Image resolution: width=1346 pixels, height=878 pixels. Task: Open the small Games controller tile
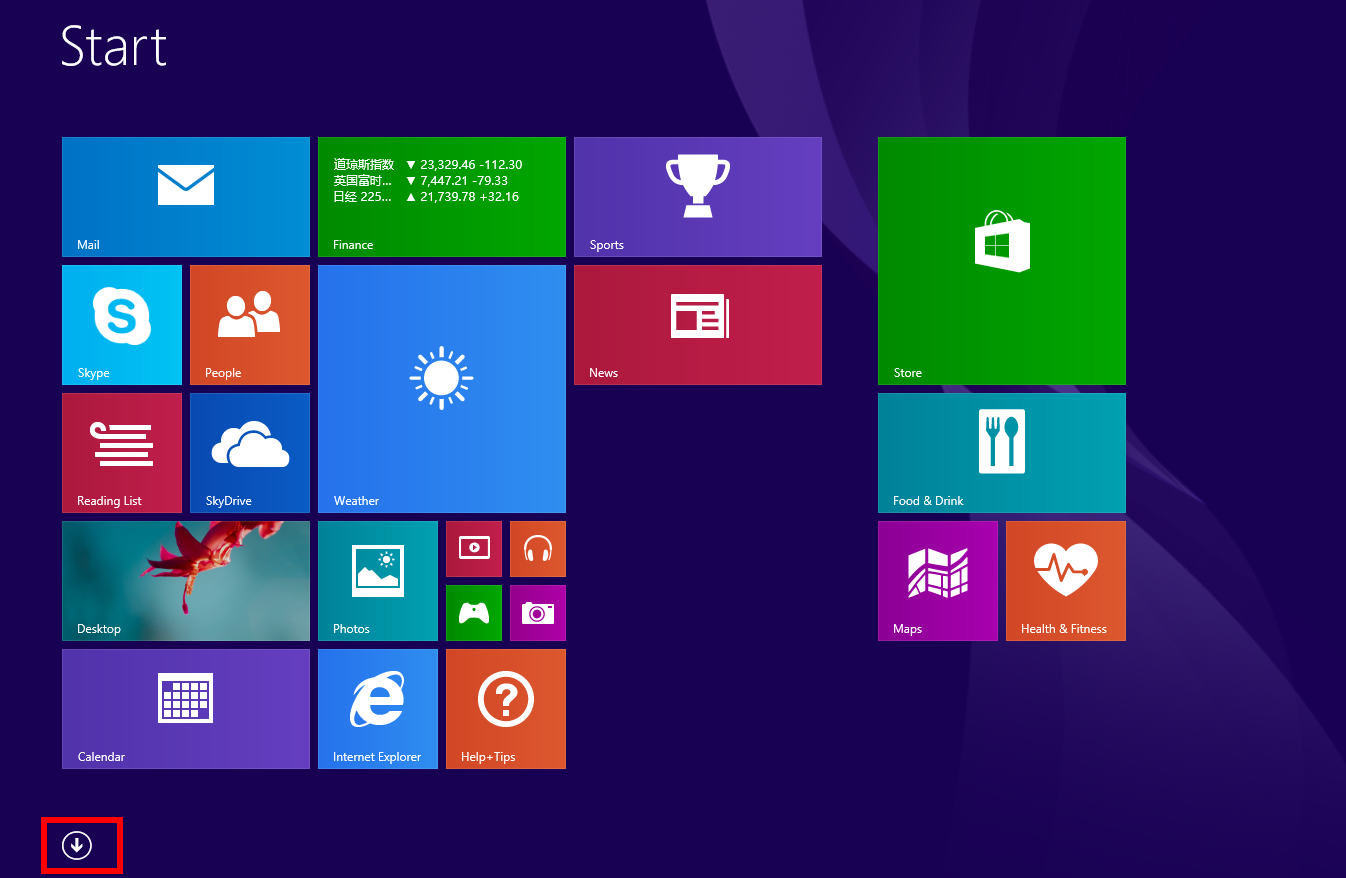click(x=474, y=613)
